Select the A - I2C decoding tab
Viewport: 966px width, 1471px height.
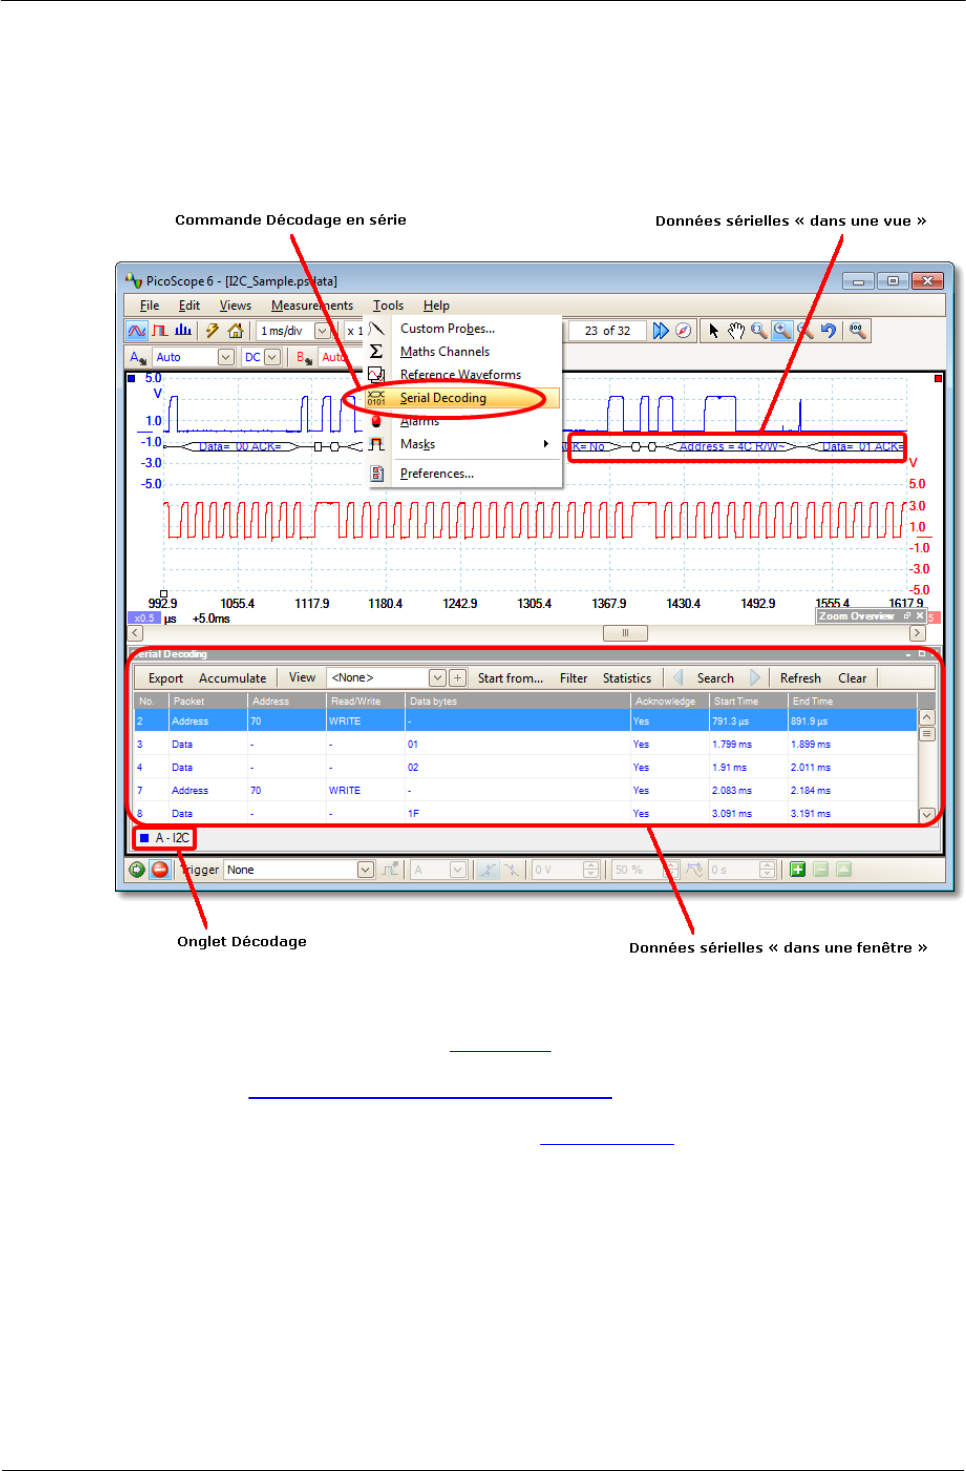pos(165,838)
